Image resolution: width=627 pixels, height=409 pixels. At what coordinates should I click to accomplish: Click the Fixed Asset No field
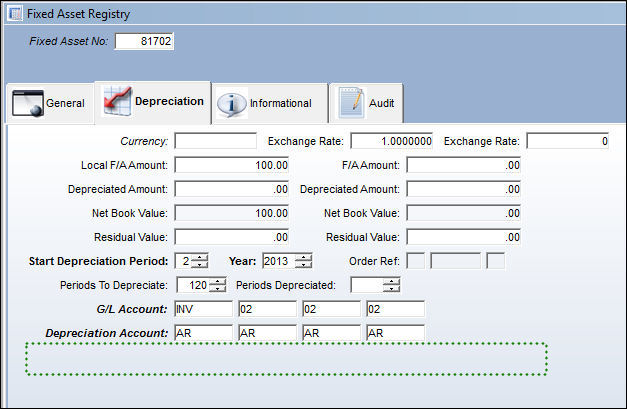click(144, 41)
